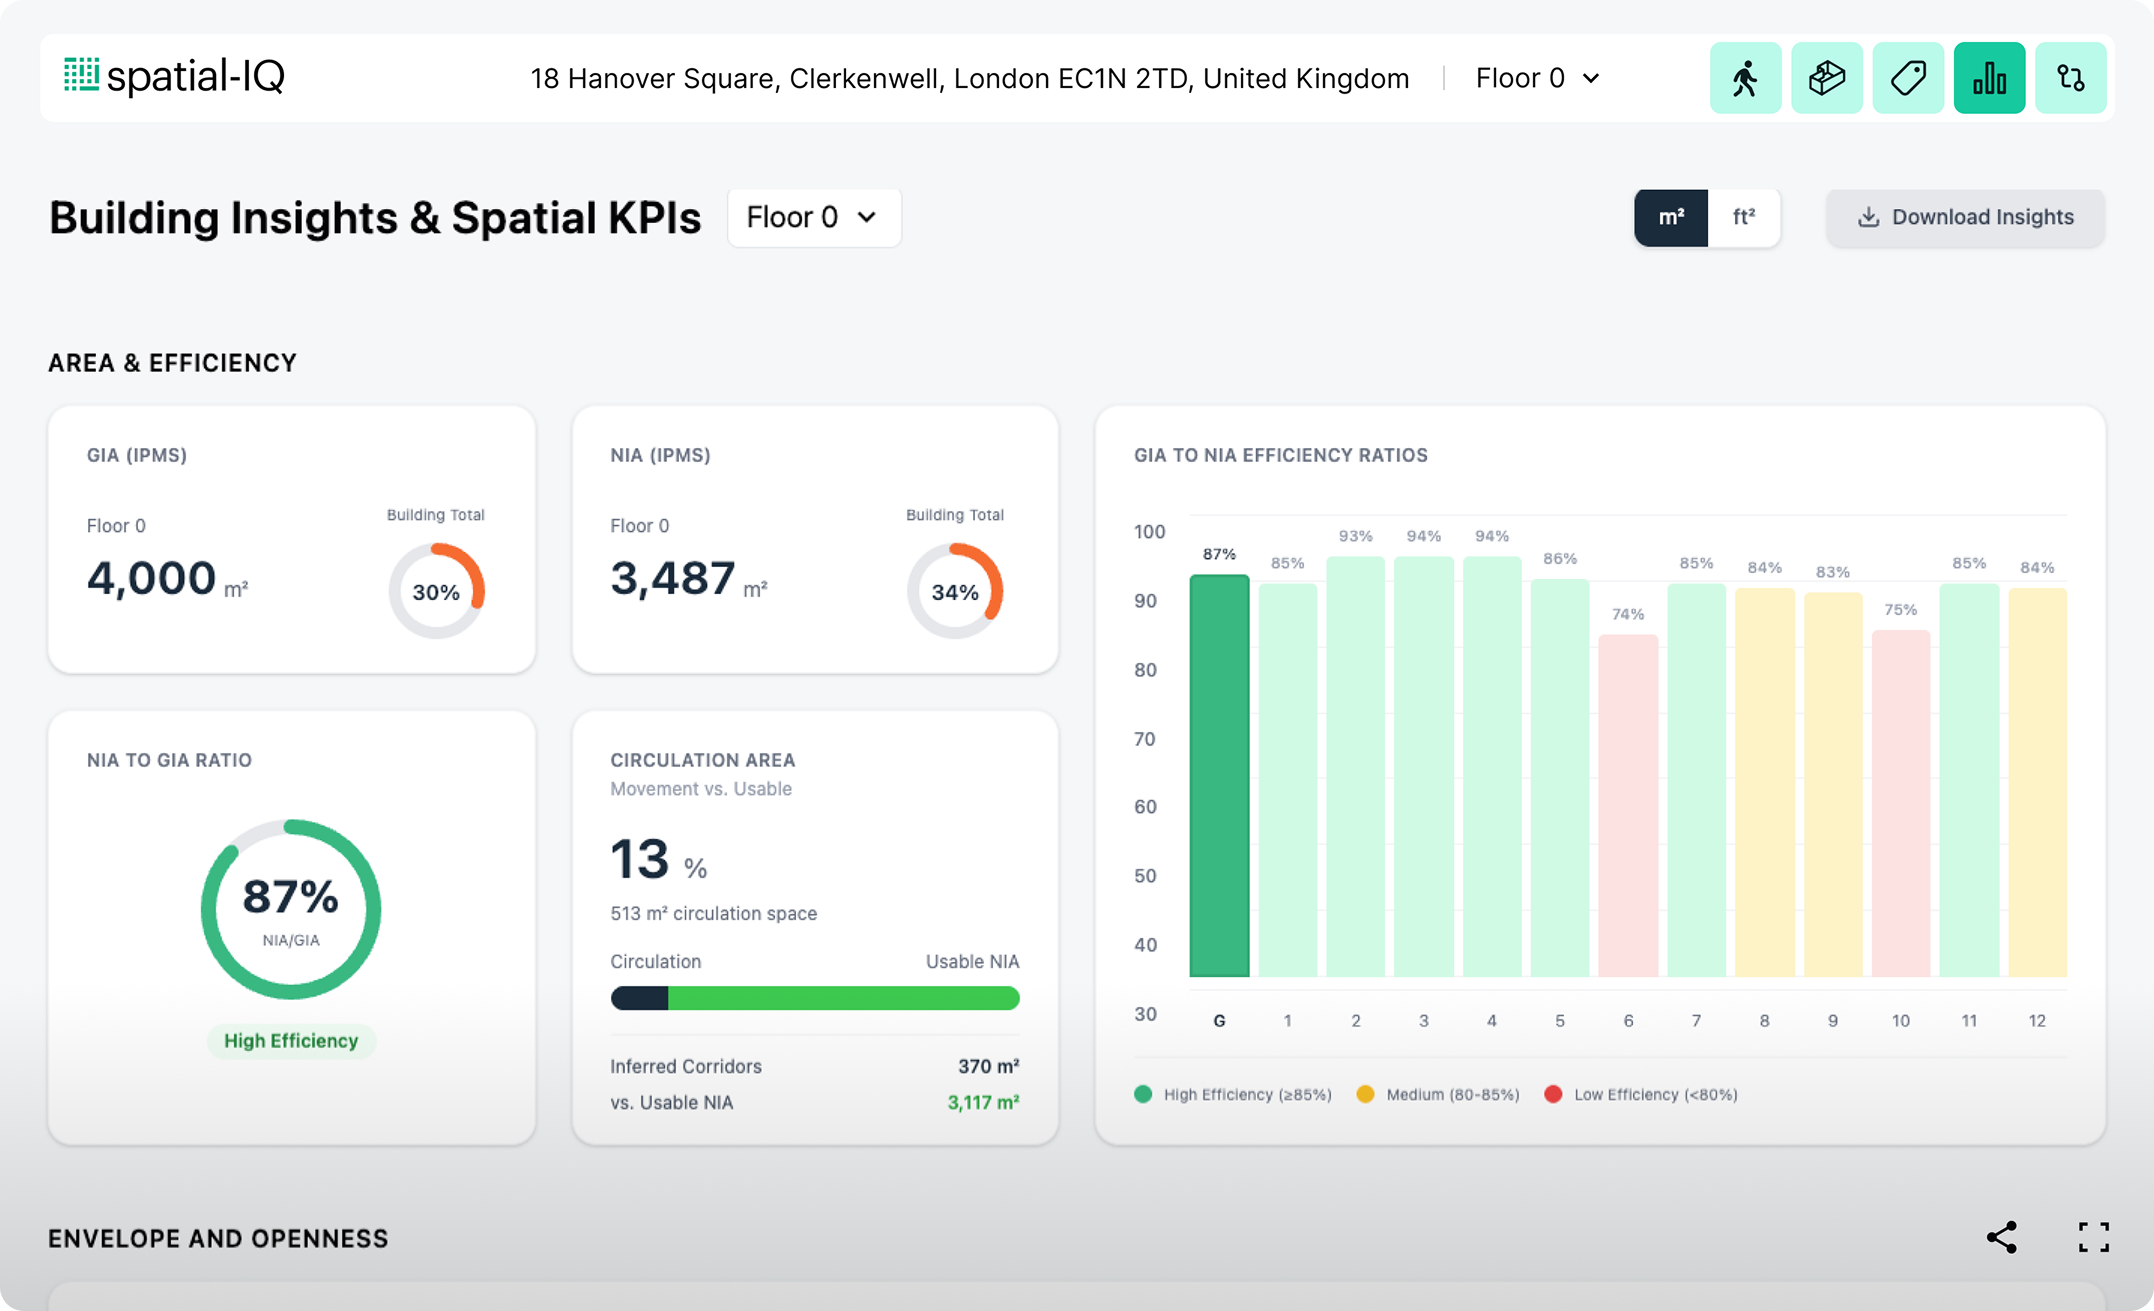Switch units to square meters
The image size is (2154, 1311).
[x=1671, y=217]
